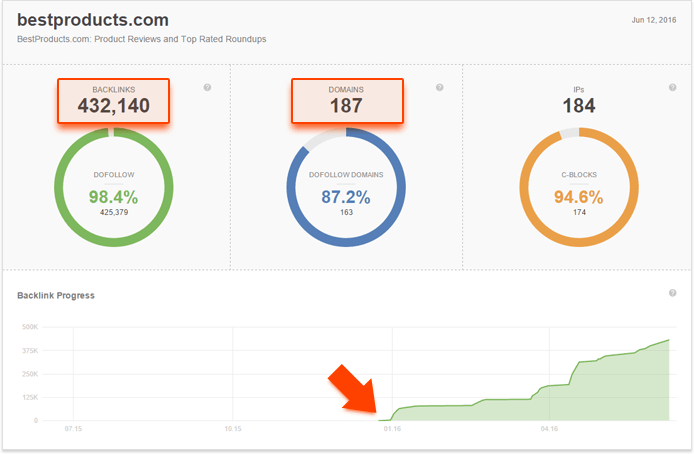The height and width of the screenshot is (454, 694).
Task: Click the 94.6% C-blocks percentage
Action: [578, 197]
